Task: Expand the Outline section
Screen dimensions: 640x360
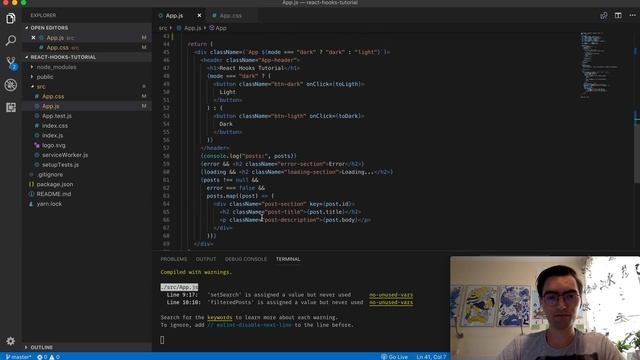Action: [x=41, y=347]
